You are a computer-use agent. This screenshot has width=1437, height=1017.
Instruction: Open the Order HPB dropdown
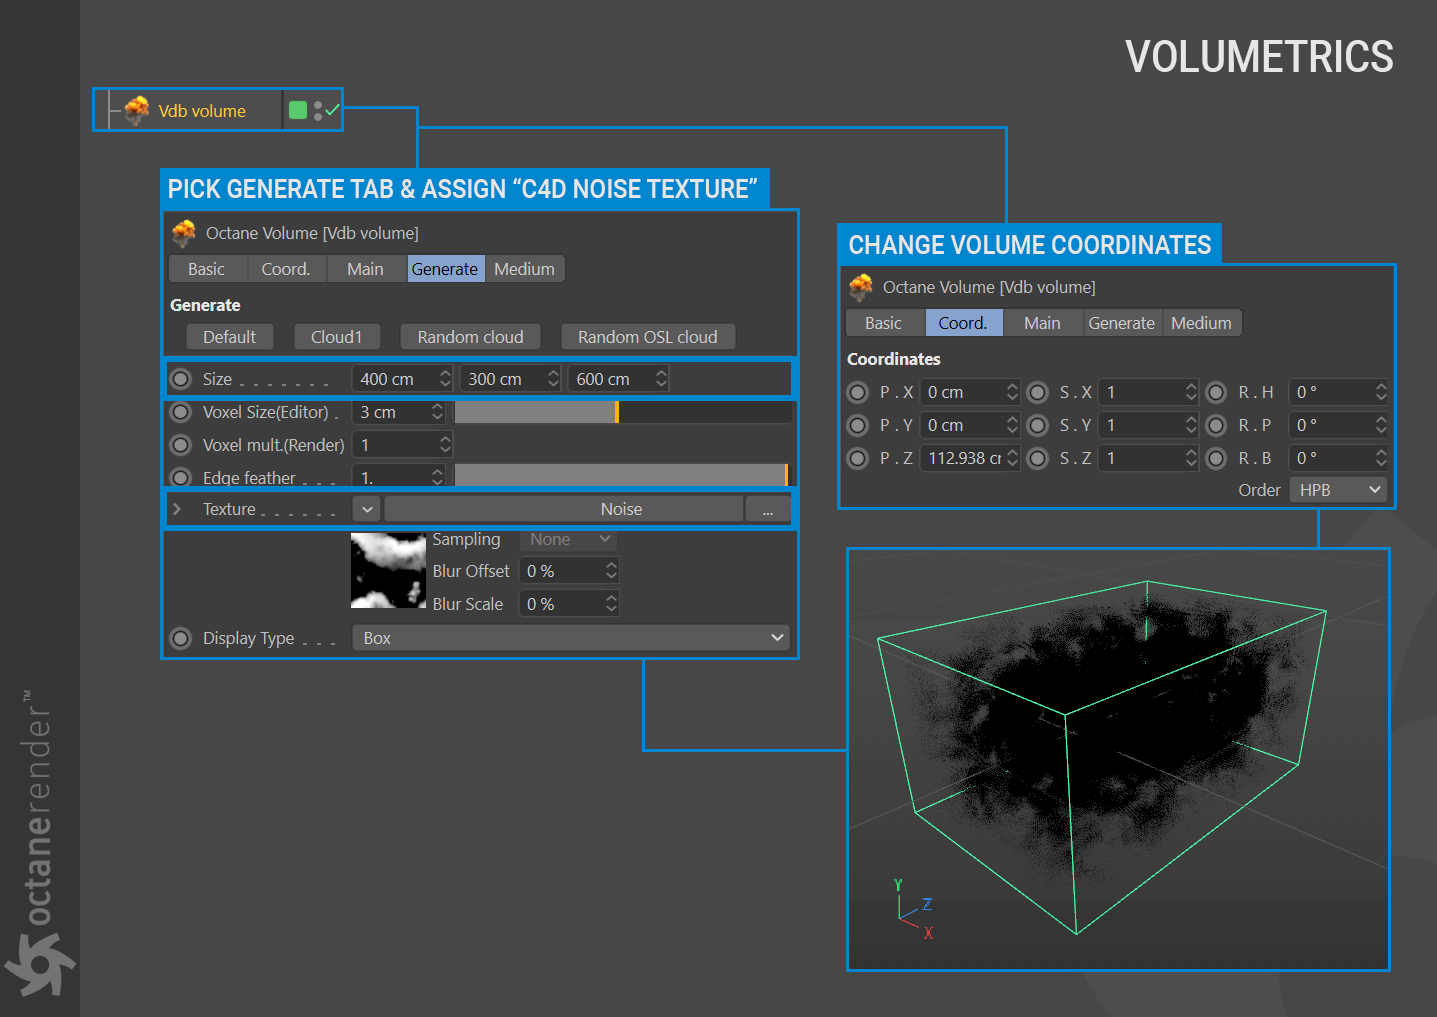click(x=1338, y=490)
